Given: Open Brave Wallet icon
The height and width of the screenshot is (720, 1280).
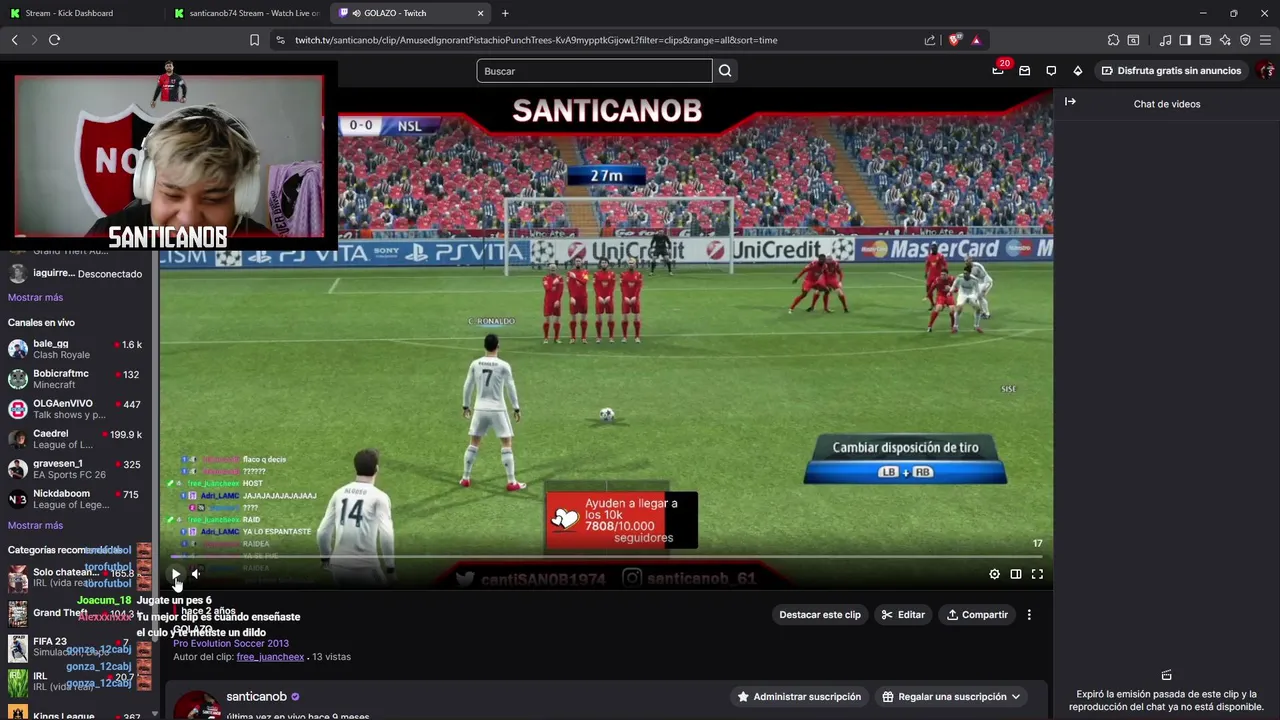Looking at the screenshot, I should [x=1205, y=40].
